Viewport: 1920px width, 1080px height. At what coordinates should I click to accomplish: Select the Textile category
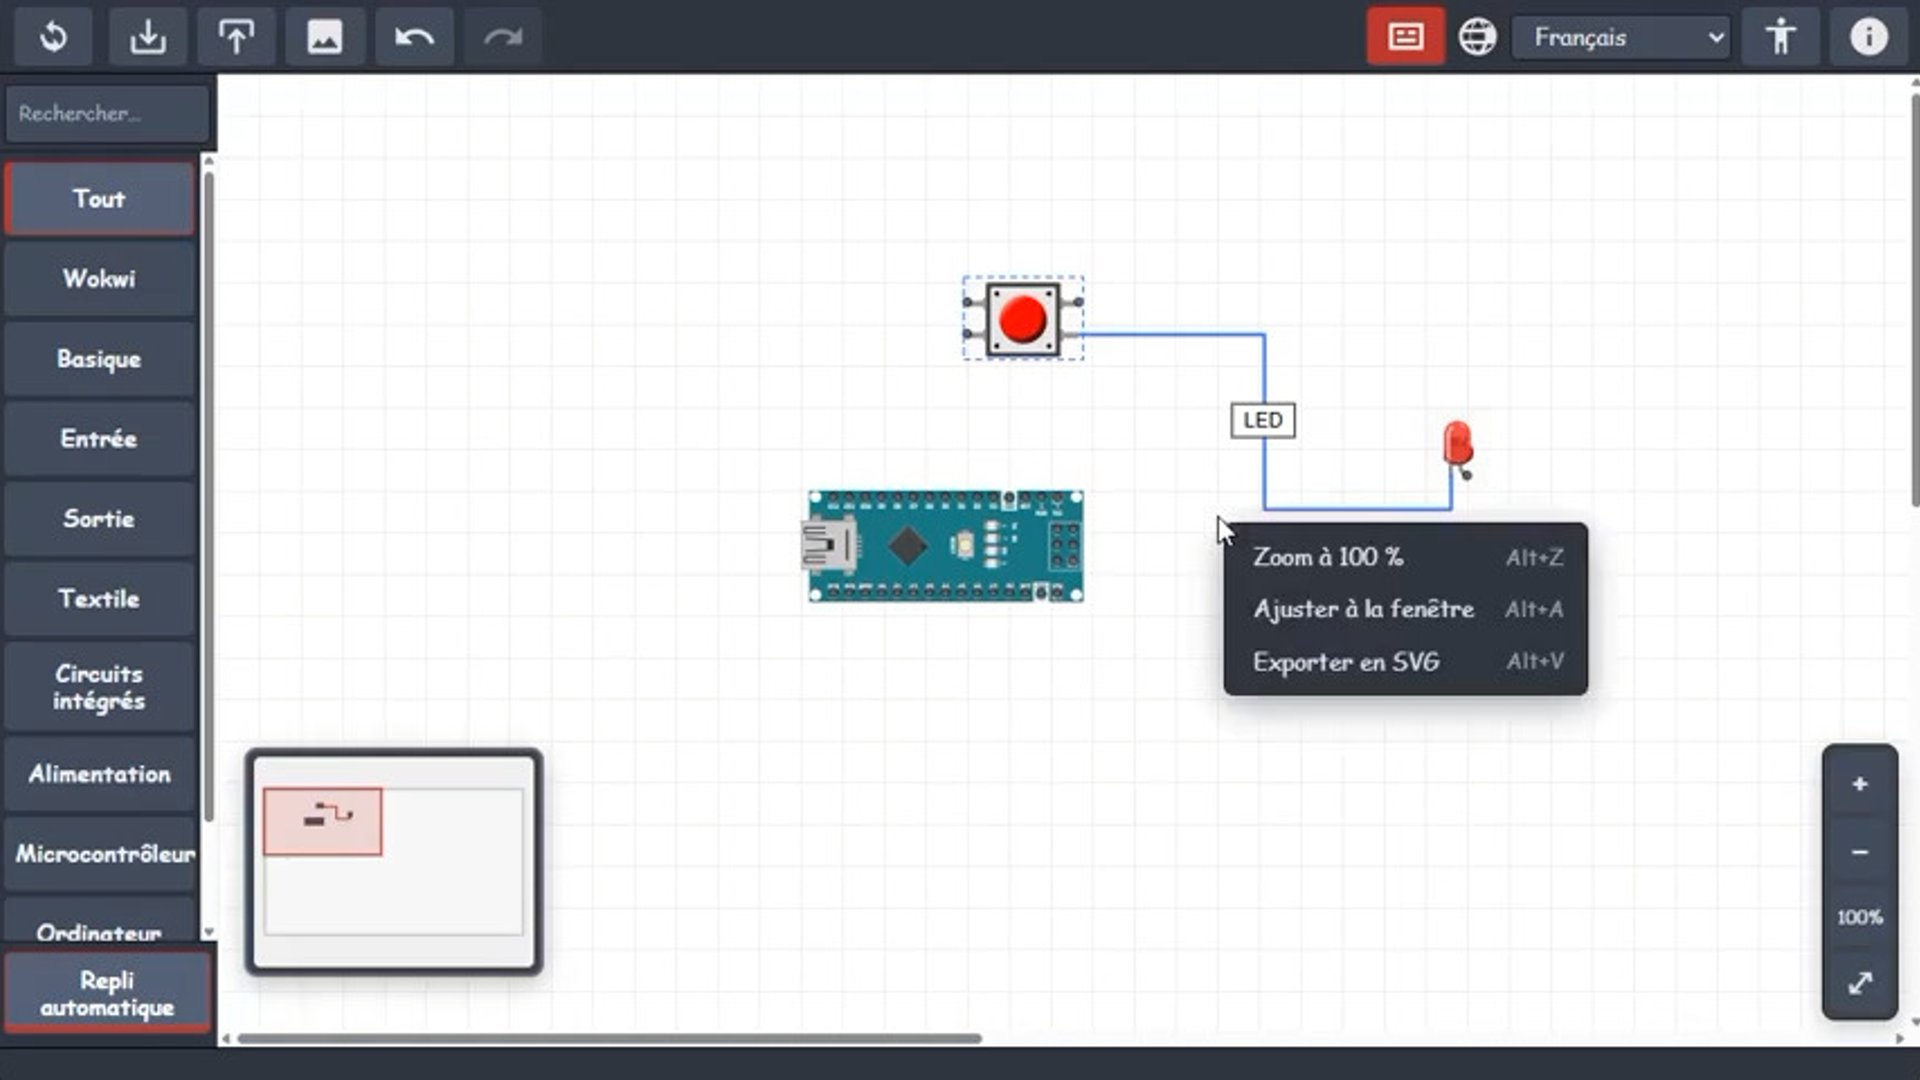pyautogui.click(x=99, y=598)
